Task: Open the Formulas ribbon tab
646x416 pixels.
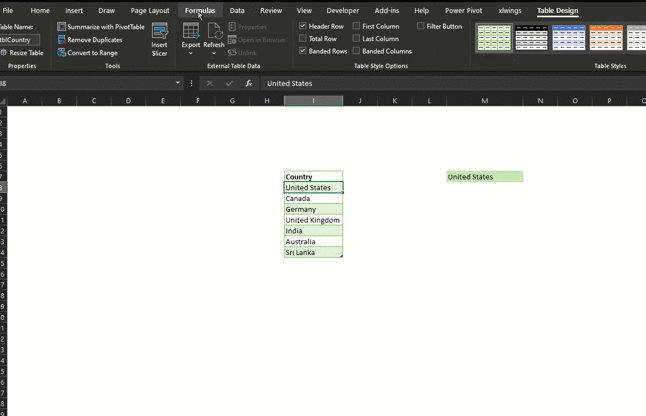Action: [200, 10]
